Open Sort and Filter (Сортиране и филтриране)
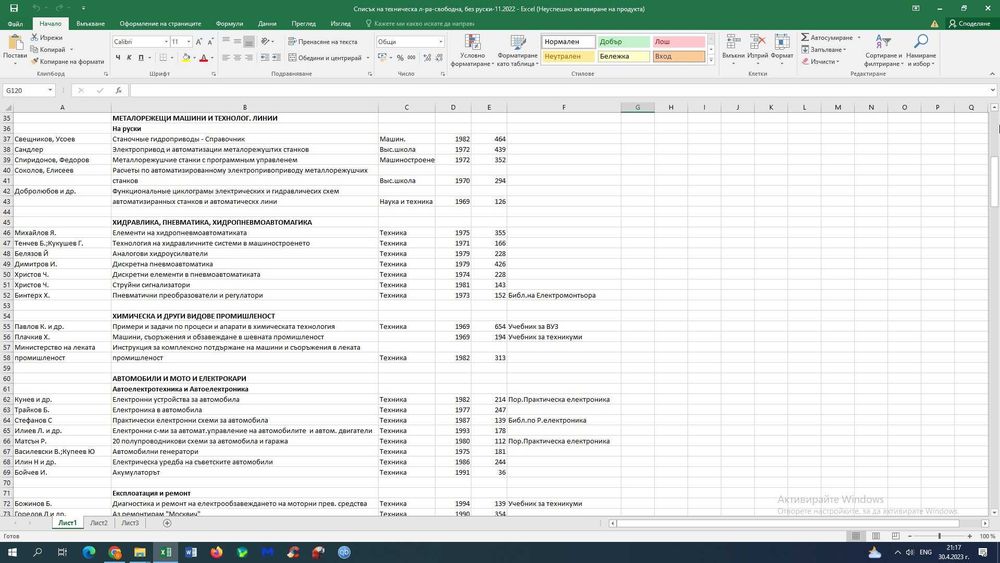The image size is (1000, 563). (x=883, y=50)
